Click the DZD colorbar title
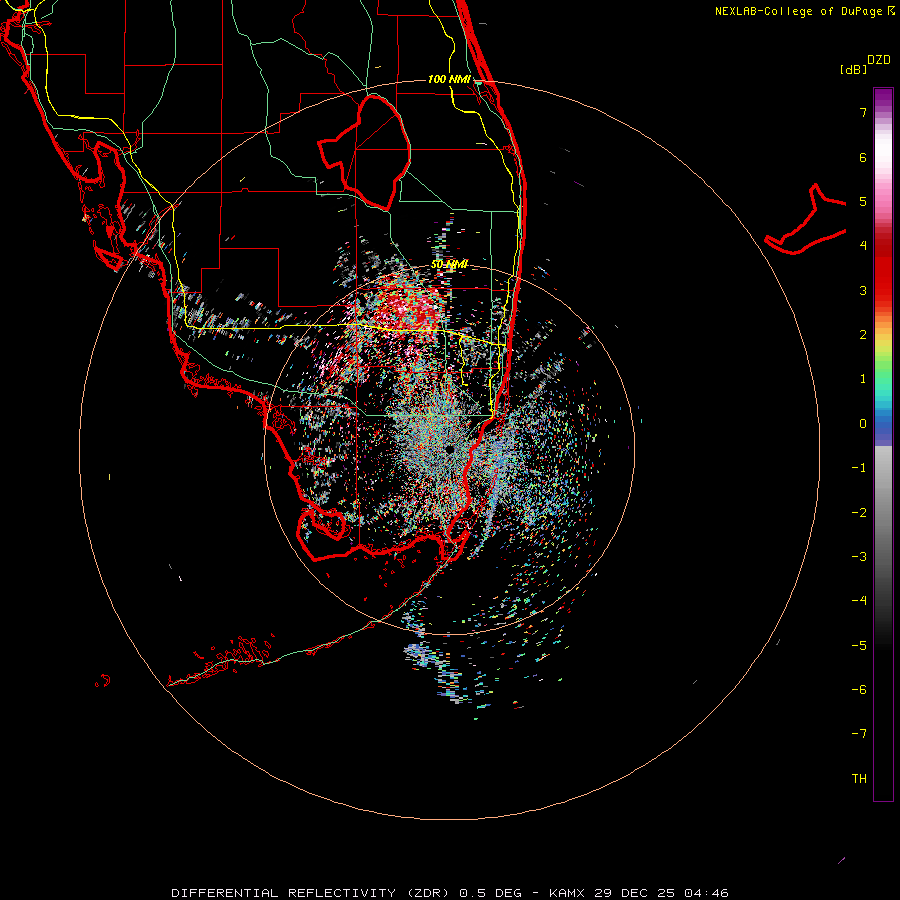This screenshot has width=900, height=900. 879,60
